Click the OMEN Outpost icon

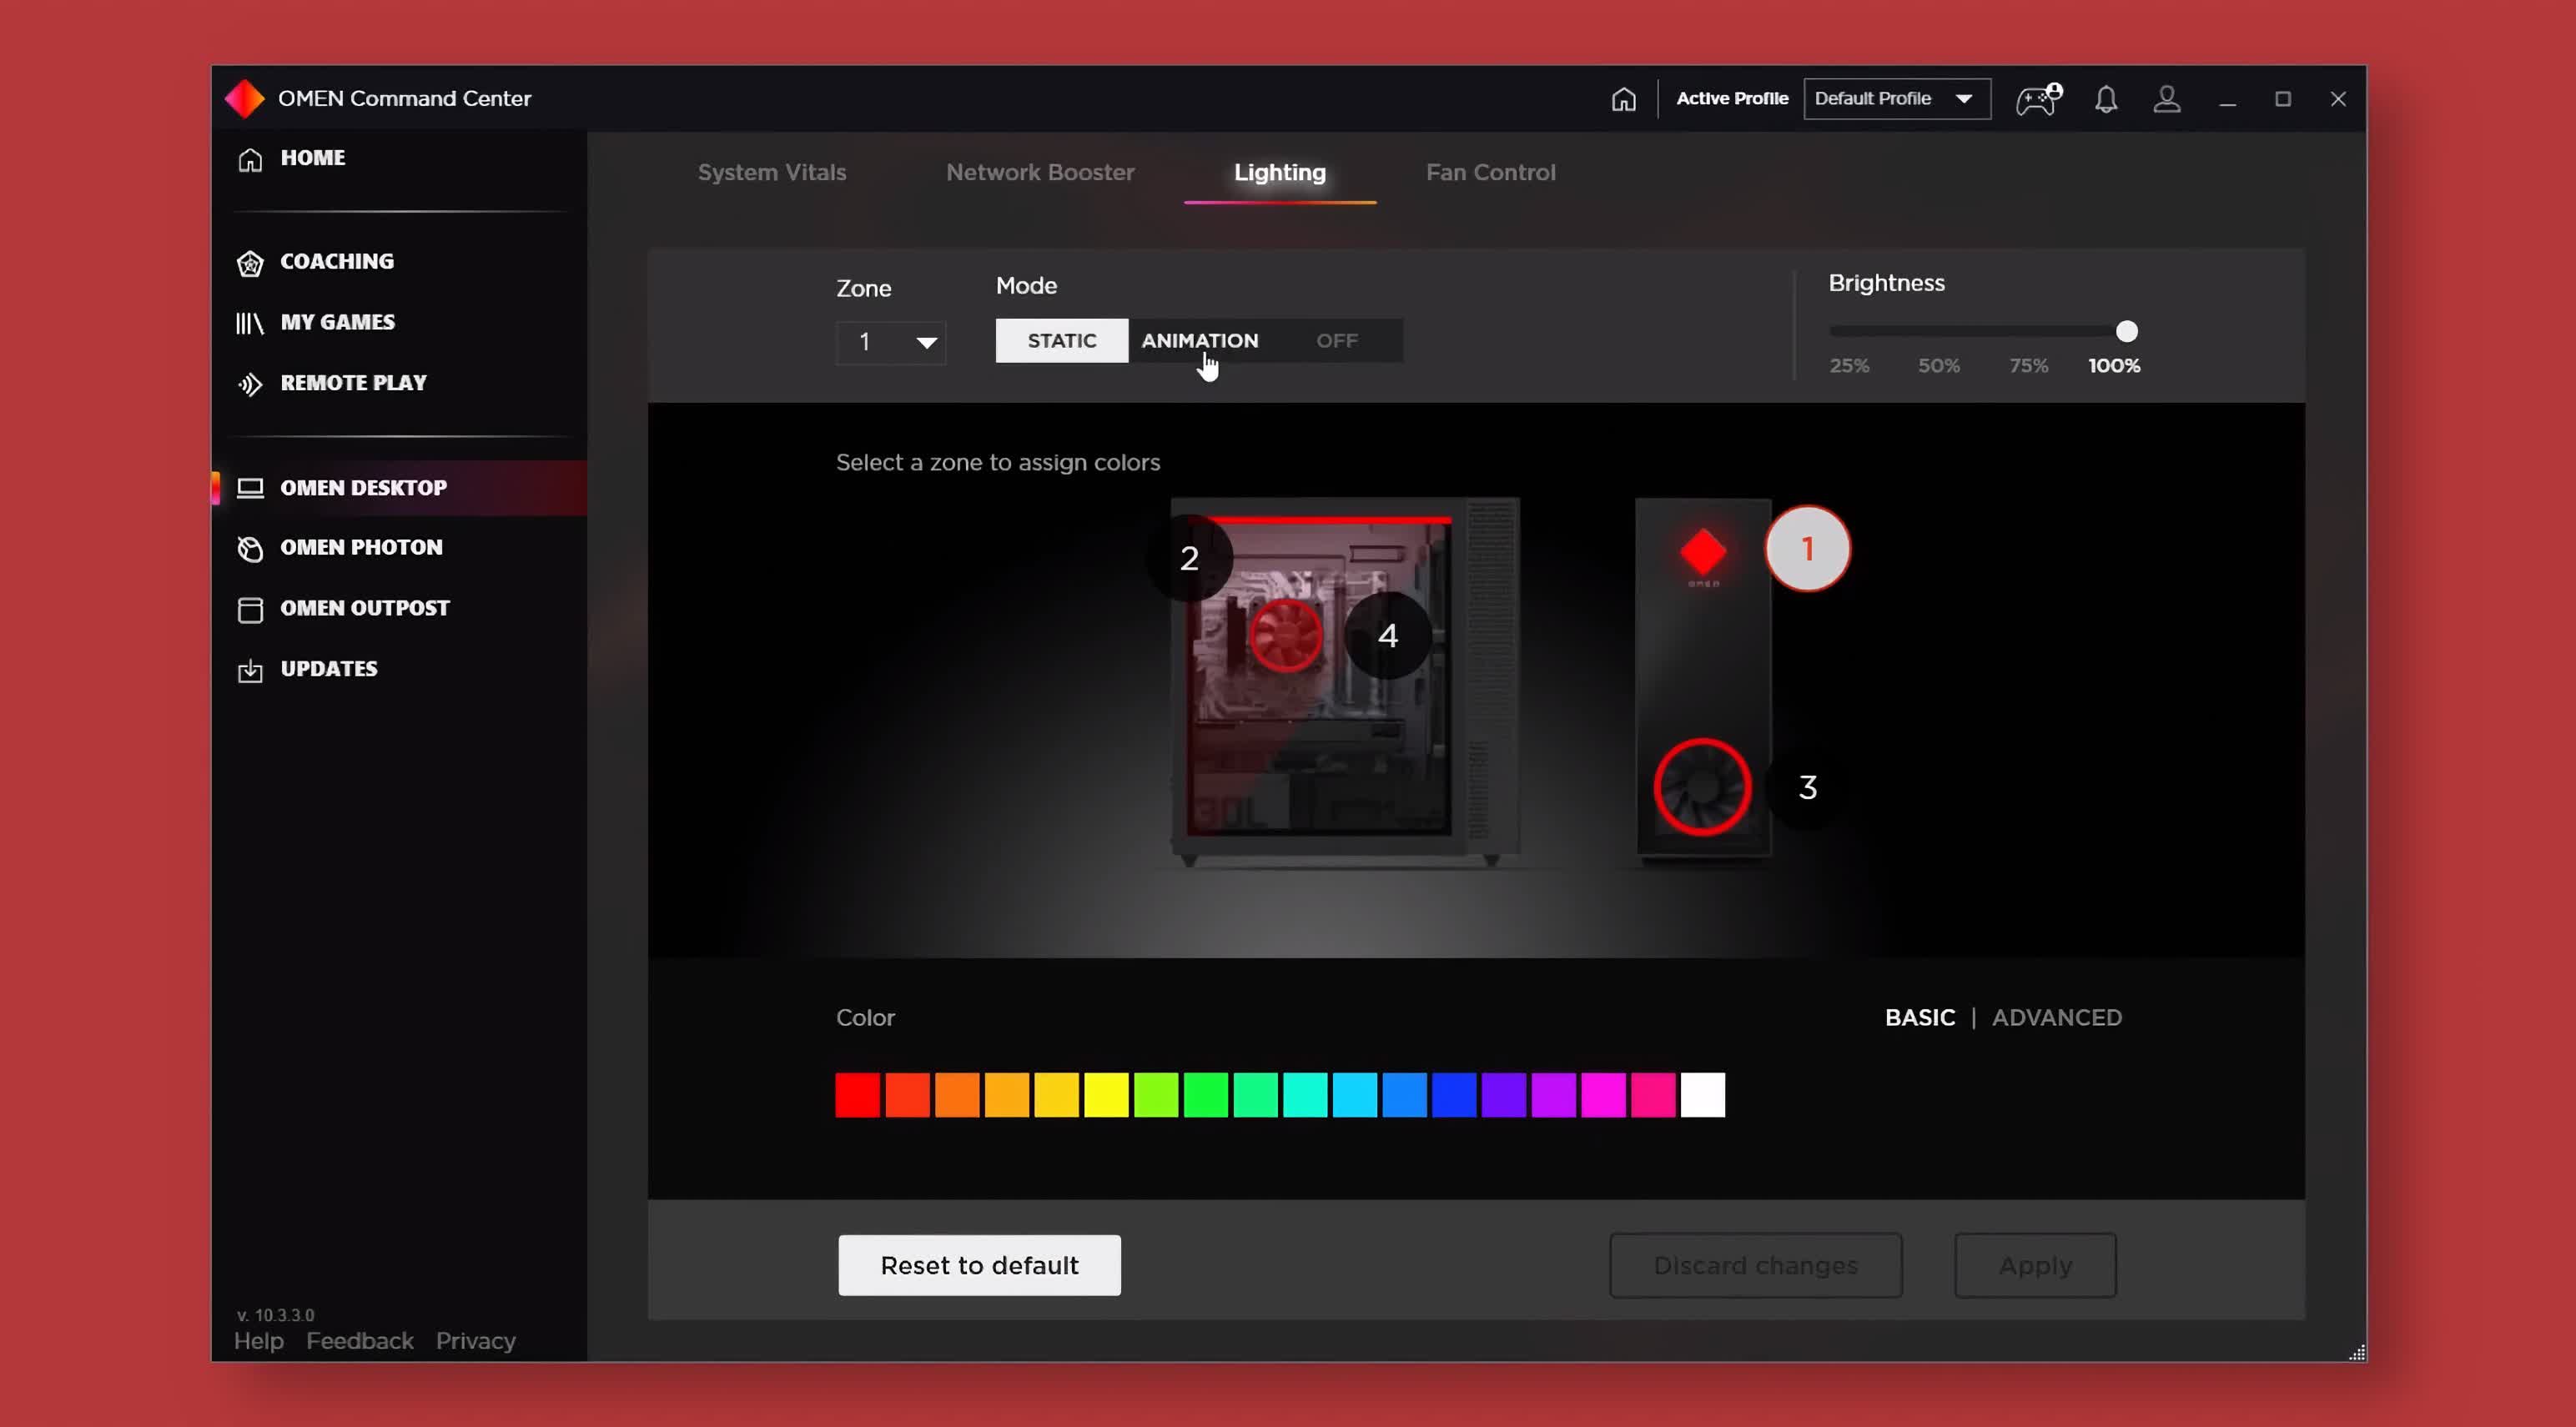pyautogui.click(x=250, y=609)
